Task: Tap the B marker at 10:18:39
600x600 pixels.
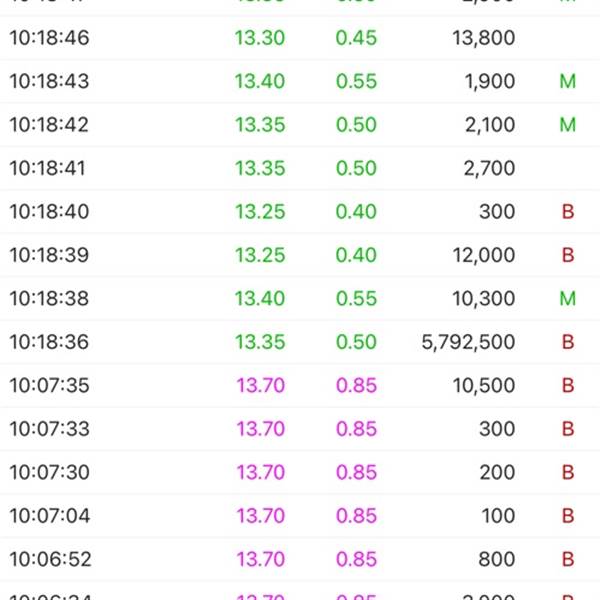Action: click(568, 255)
